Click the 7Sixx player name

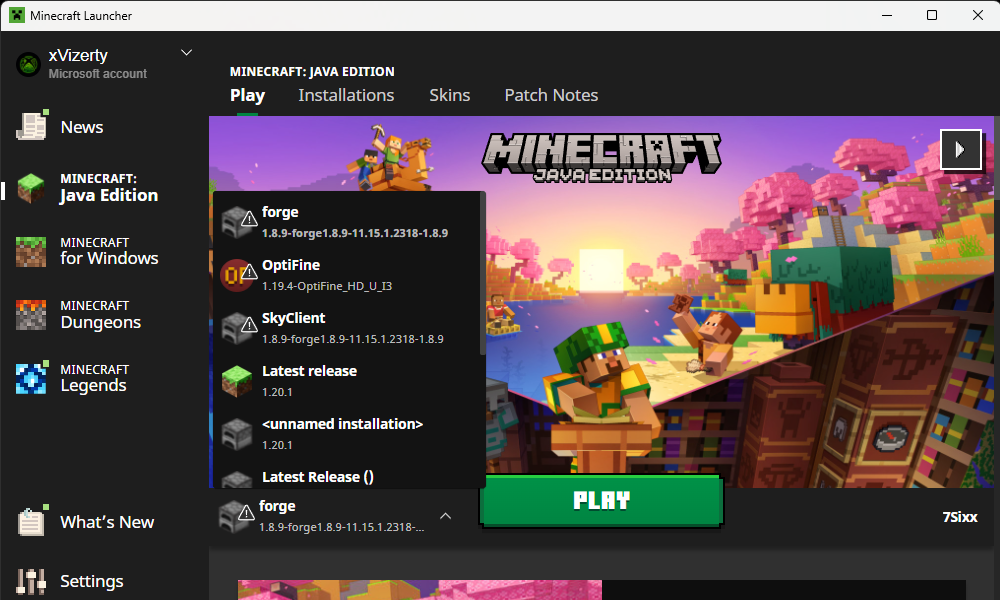(x=960, y=517)
